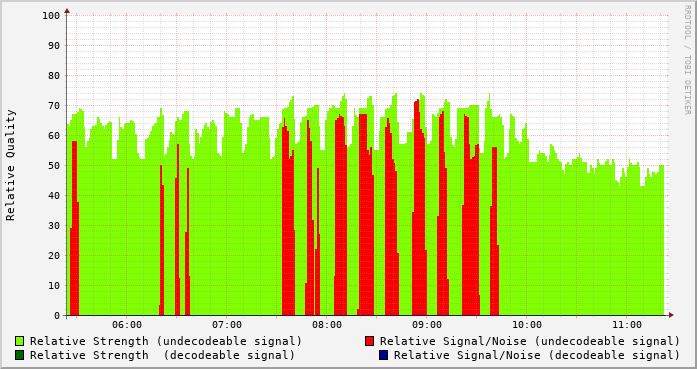
Task: Click Relative Strength (undecodeable signal) legend label
Action: pos(166,341)
